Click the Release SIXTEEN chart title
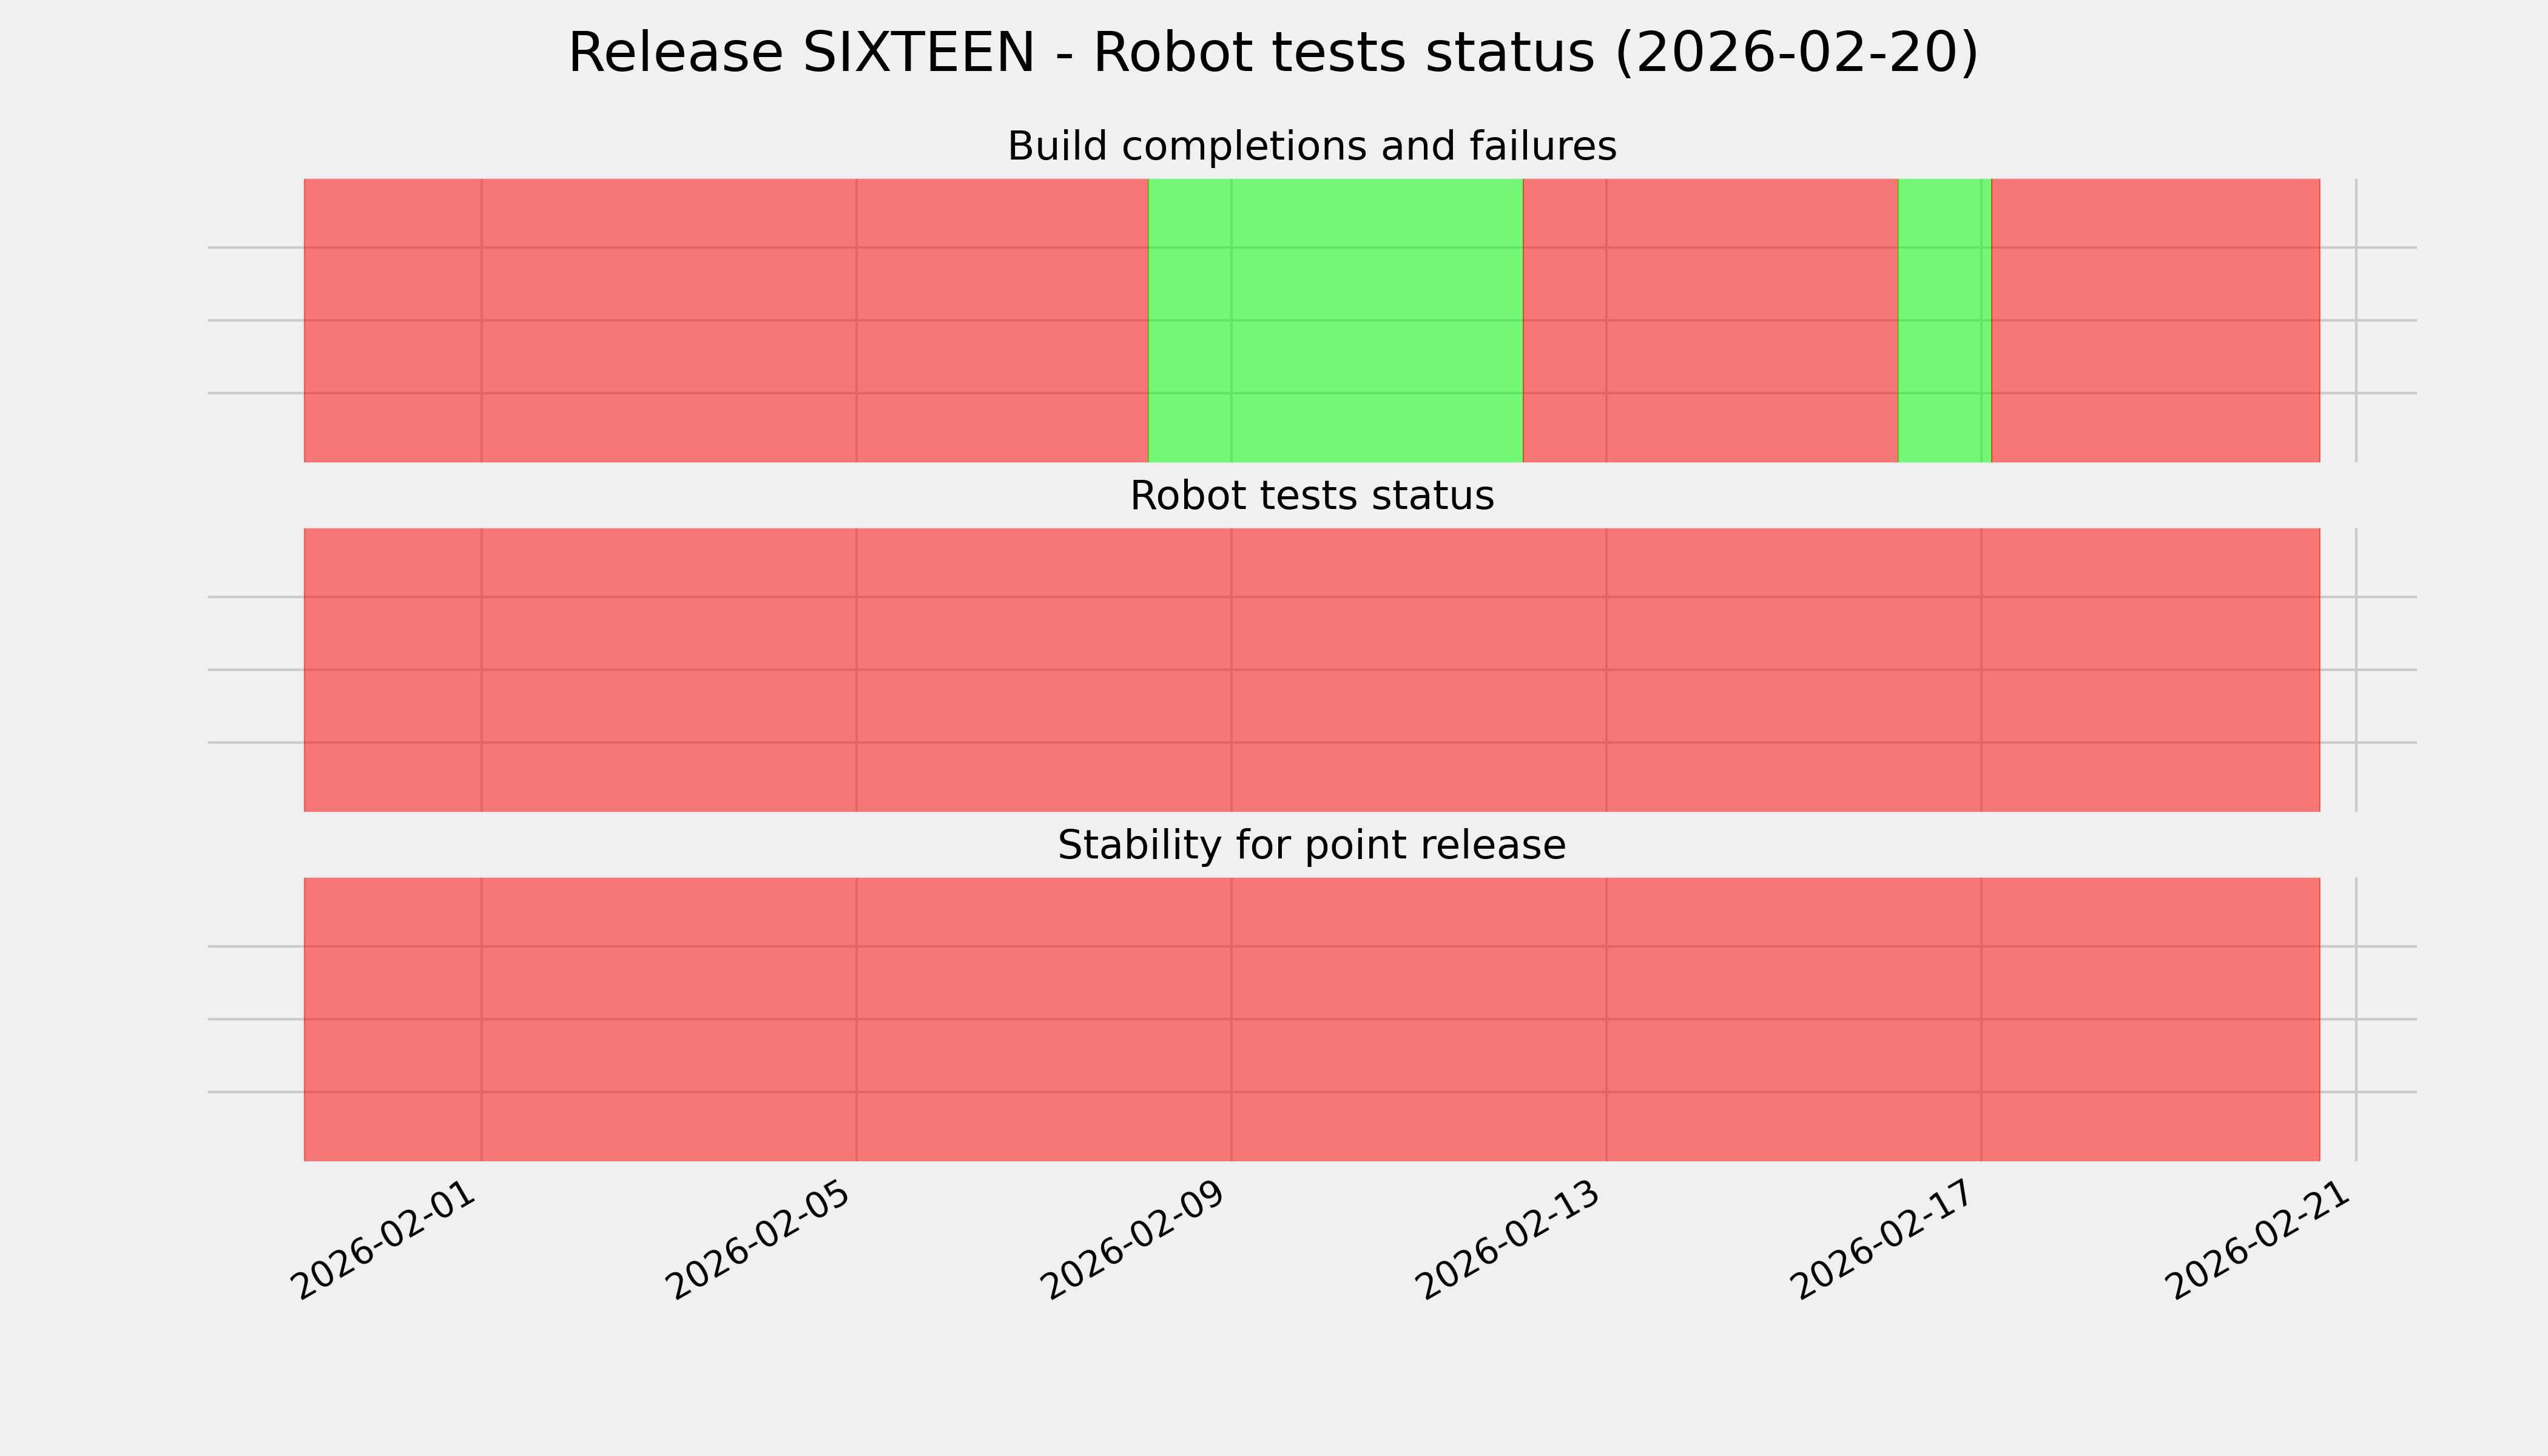This screenshot has width=2548, height=1456. pos(1273,54)
